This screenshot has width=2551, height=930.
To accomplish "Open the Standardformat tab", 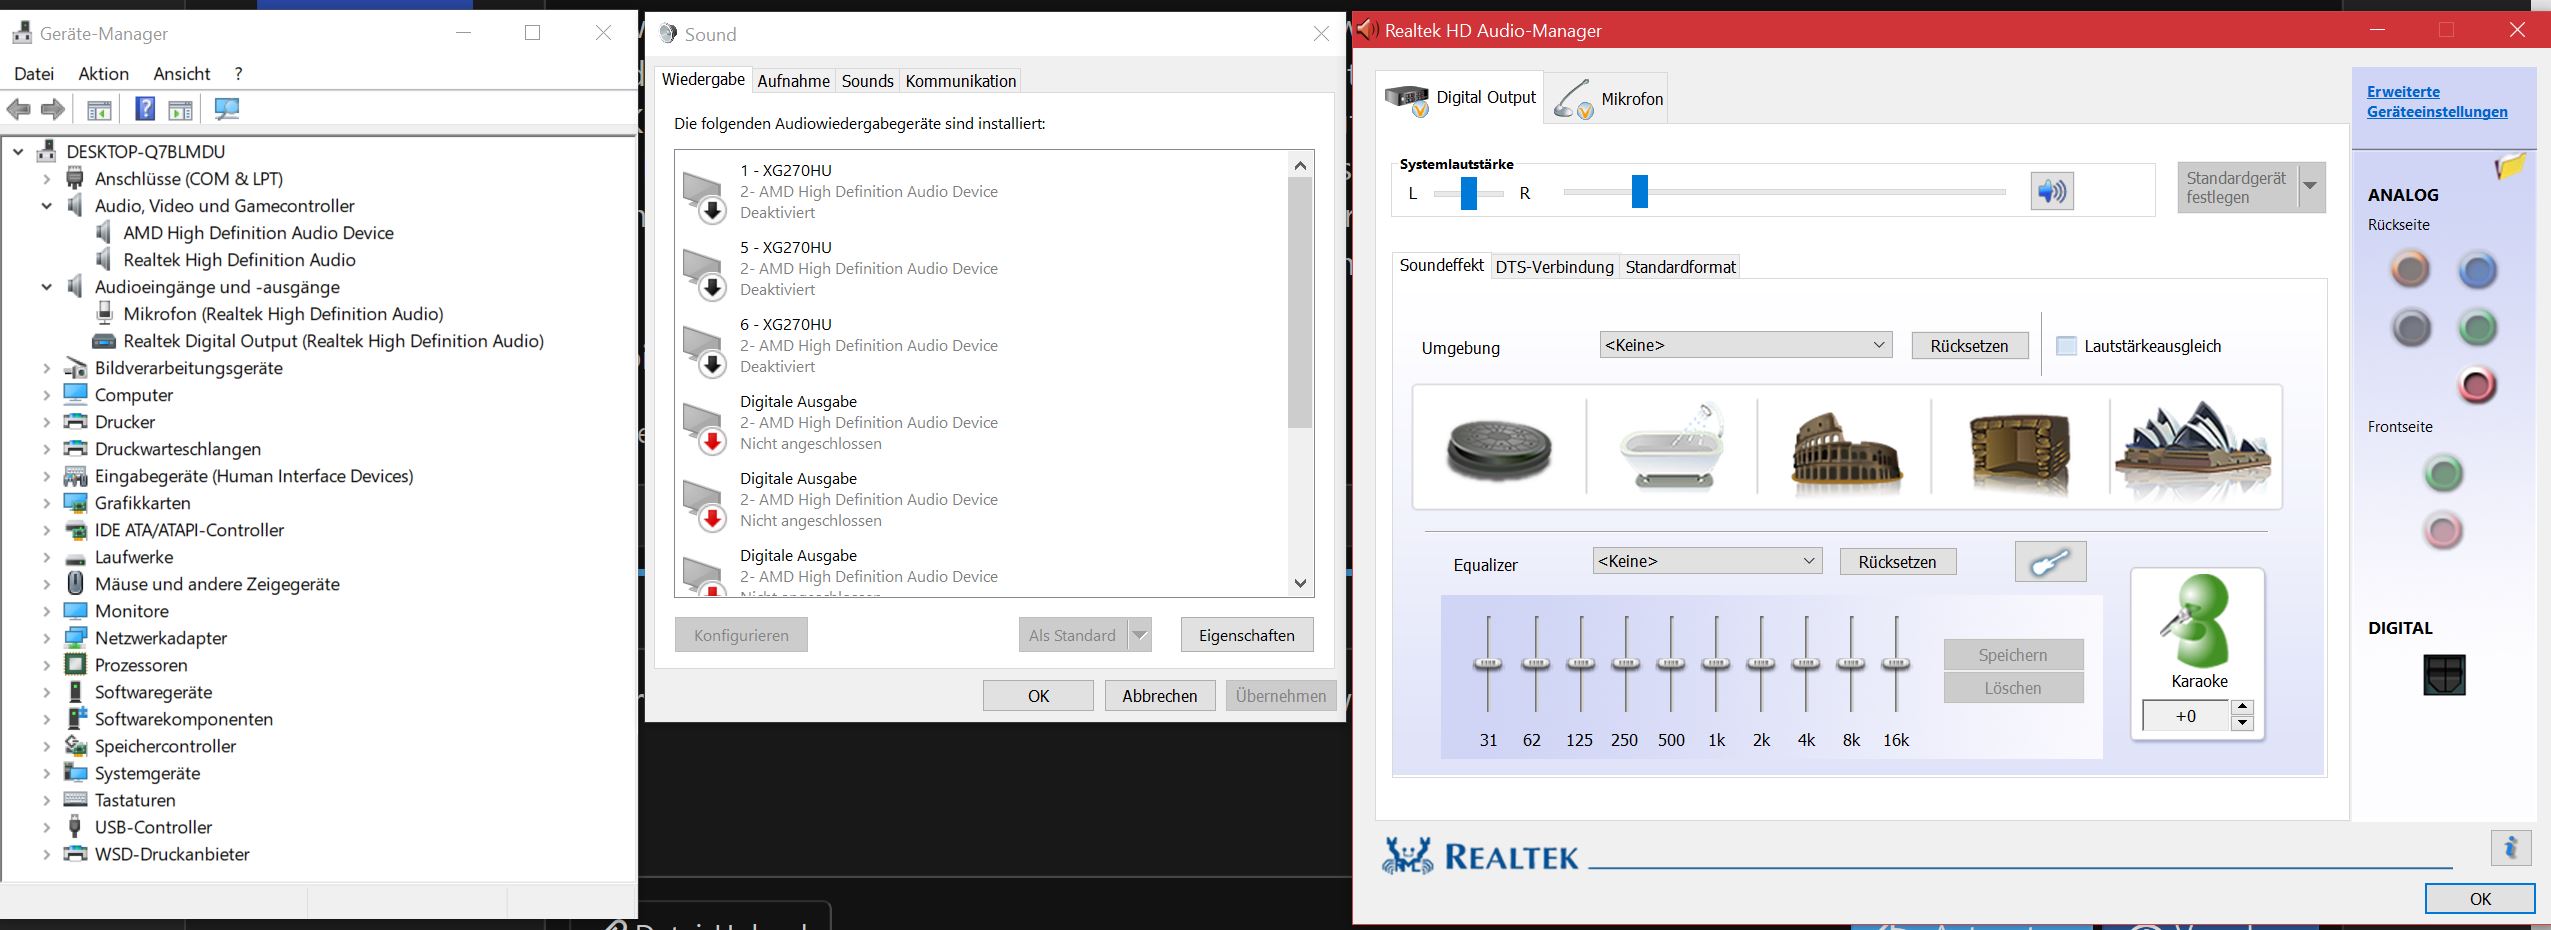I will coord(1681,267).
